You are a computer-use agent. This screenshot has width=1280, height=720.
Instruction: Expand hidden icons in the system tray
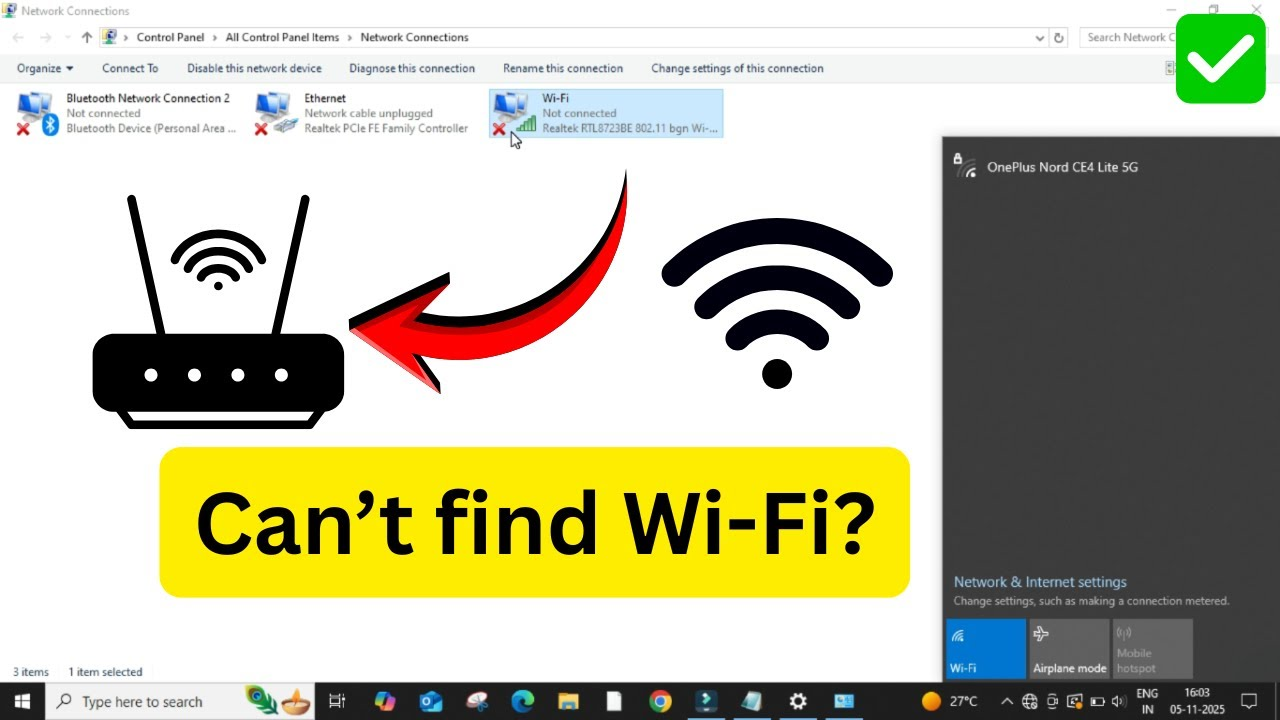(x=1007, y=701)
